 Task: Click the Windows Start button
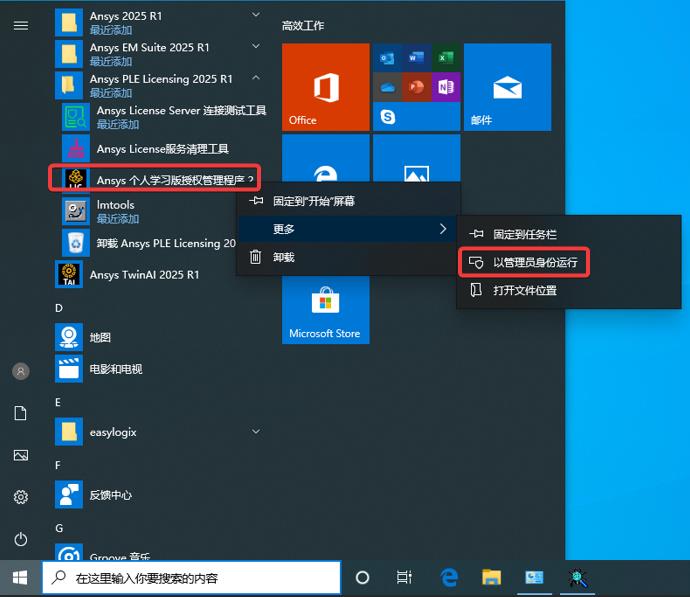tap(20, 578)
